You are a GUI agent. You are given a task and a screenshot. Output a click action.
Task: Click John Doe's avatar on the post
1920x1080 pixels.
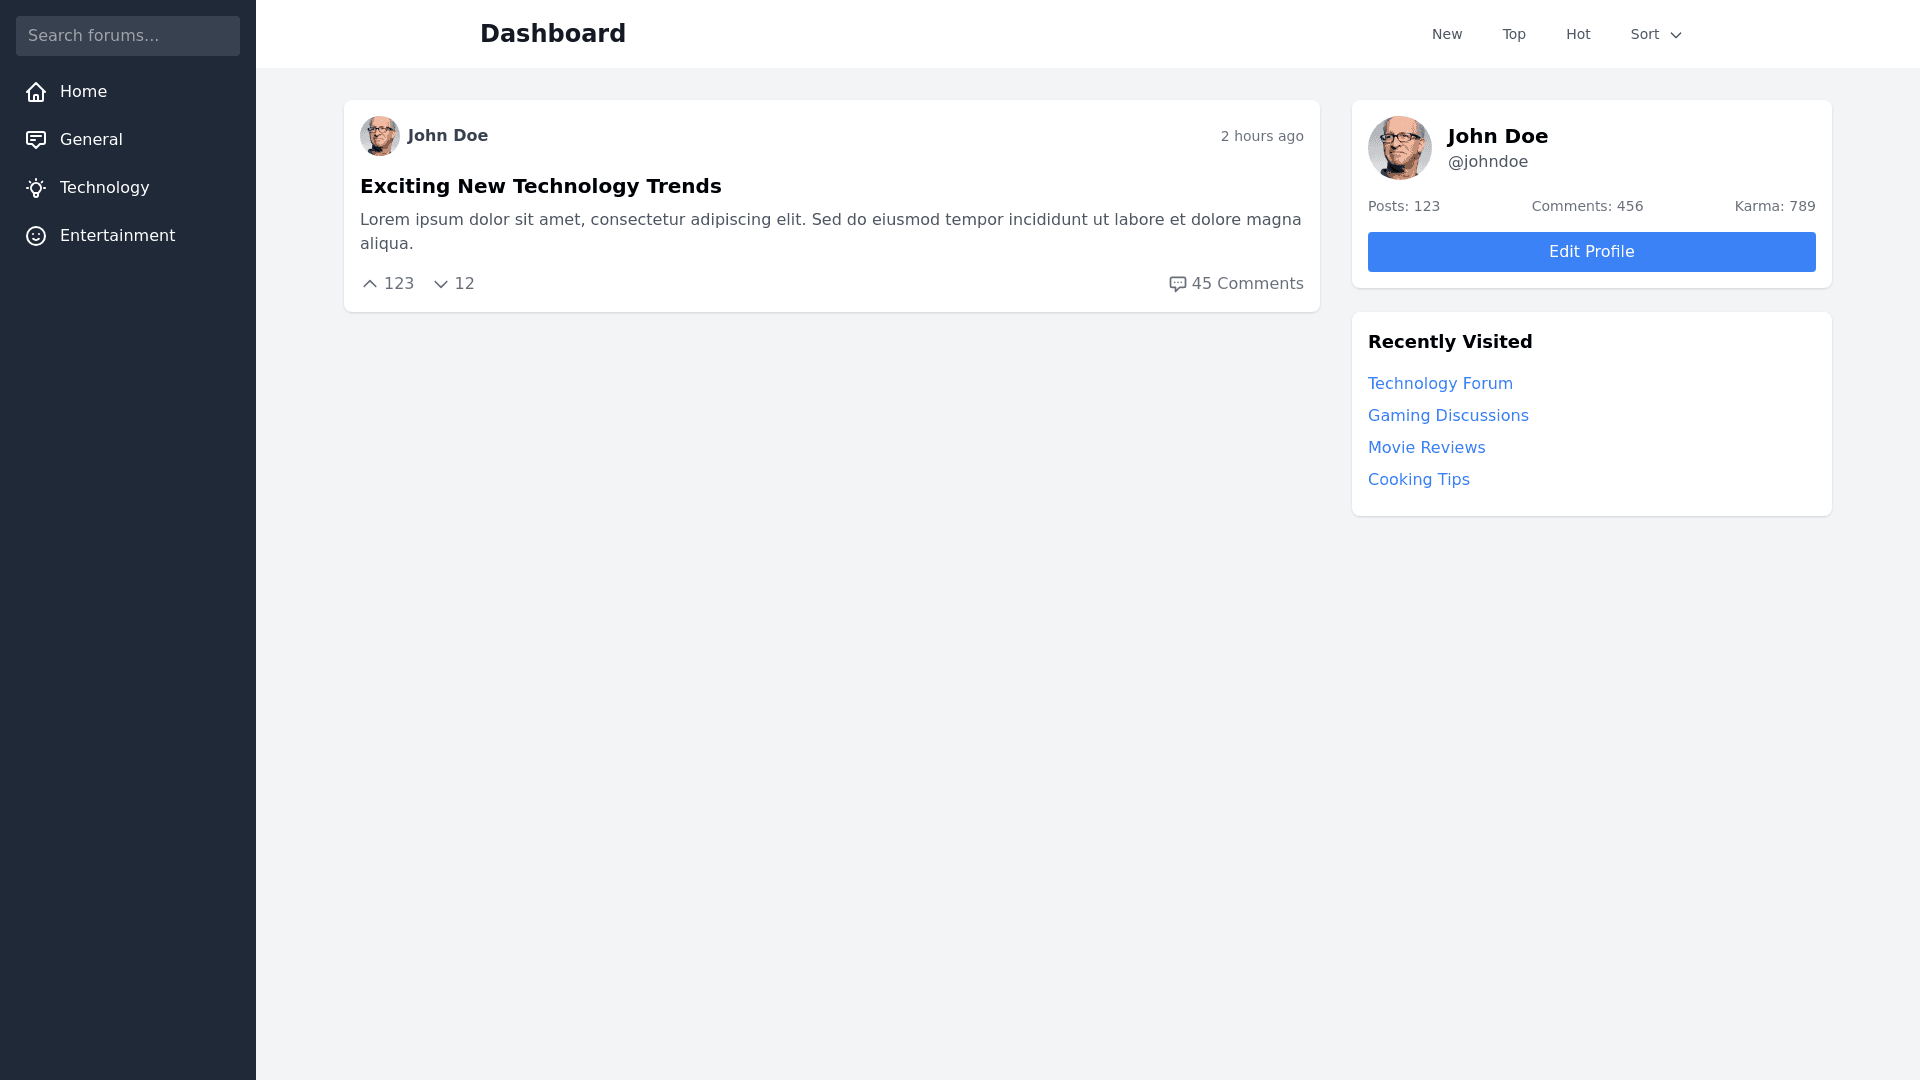[380, 136]
